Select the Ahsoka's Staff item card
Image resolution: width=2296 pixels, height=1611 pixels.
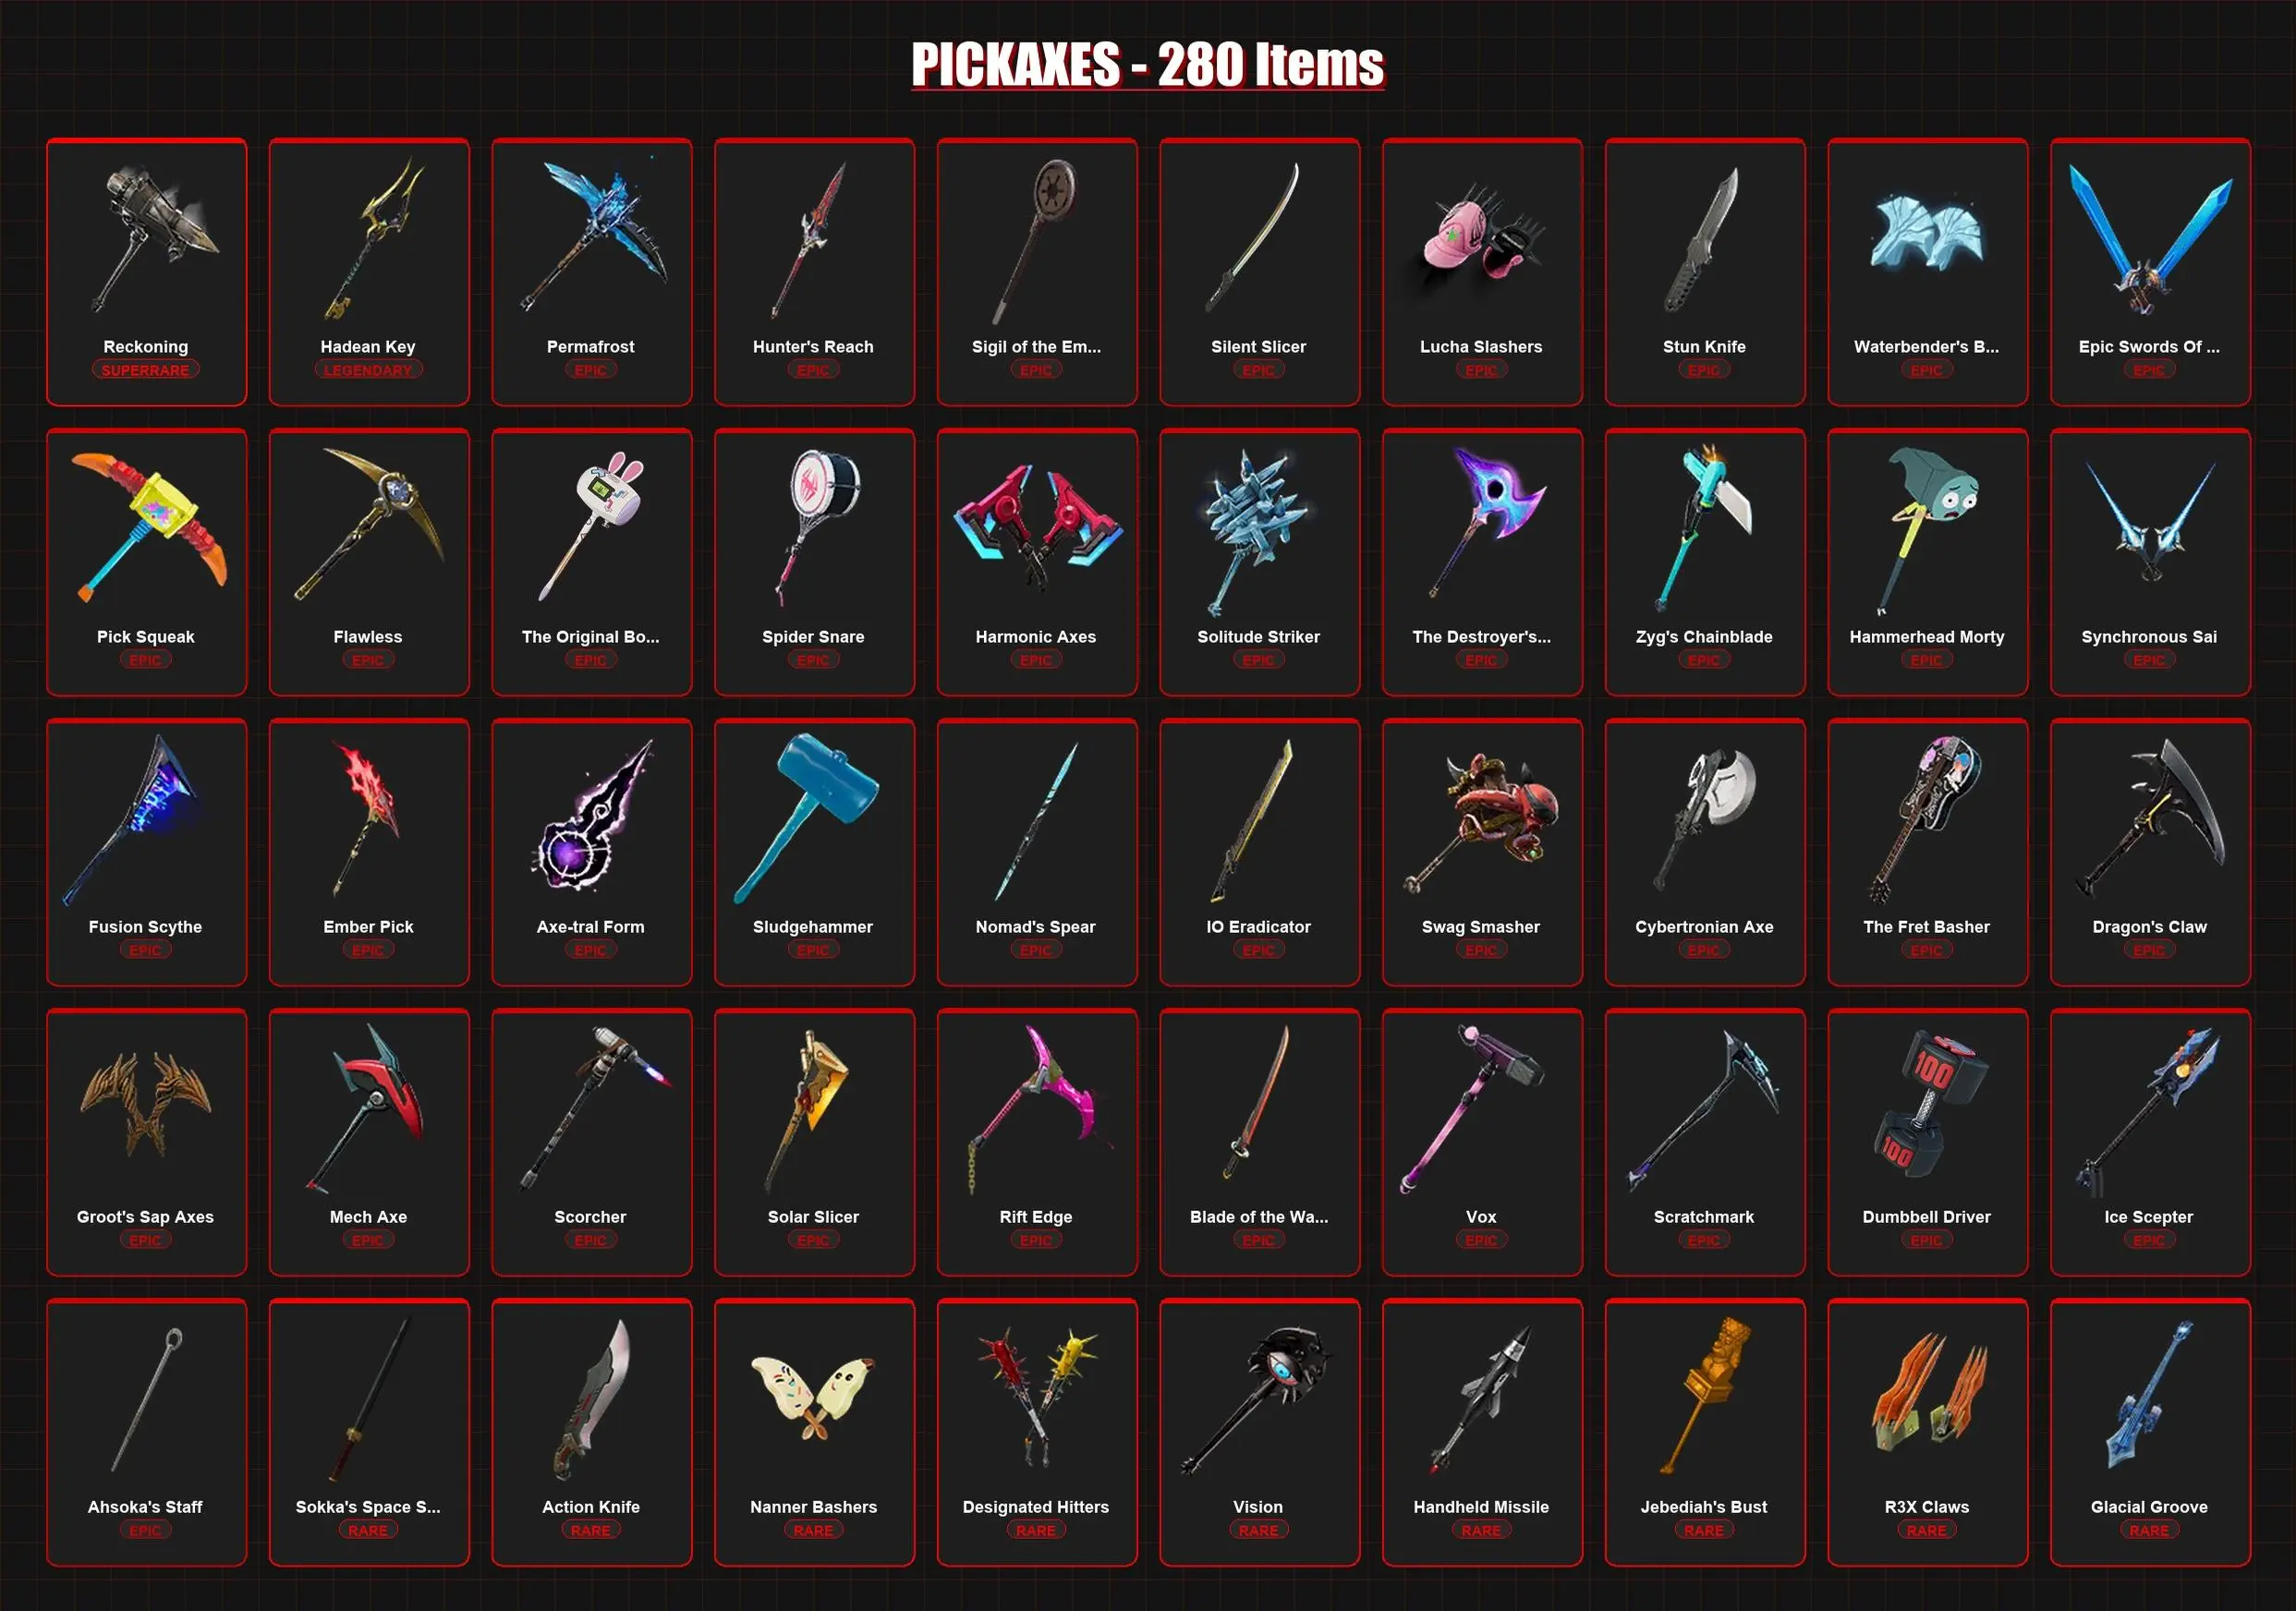[x=146, y=1432]
